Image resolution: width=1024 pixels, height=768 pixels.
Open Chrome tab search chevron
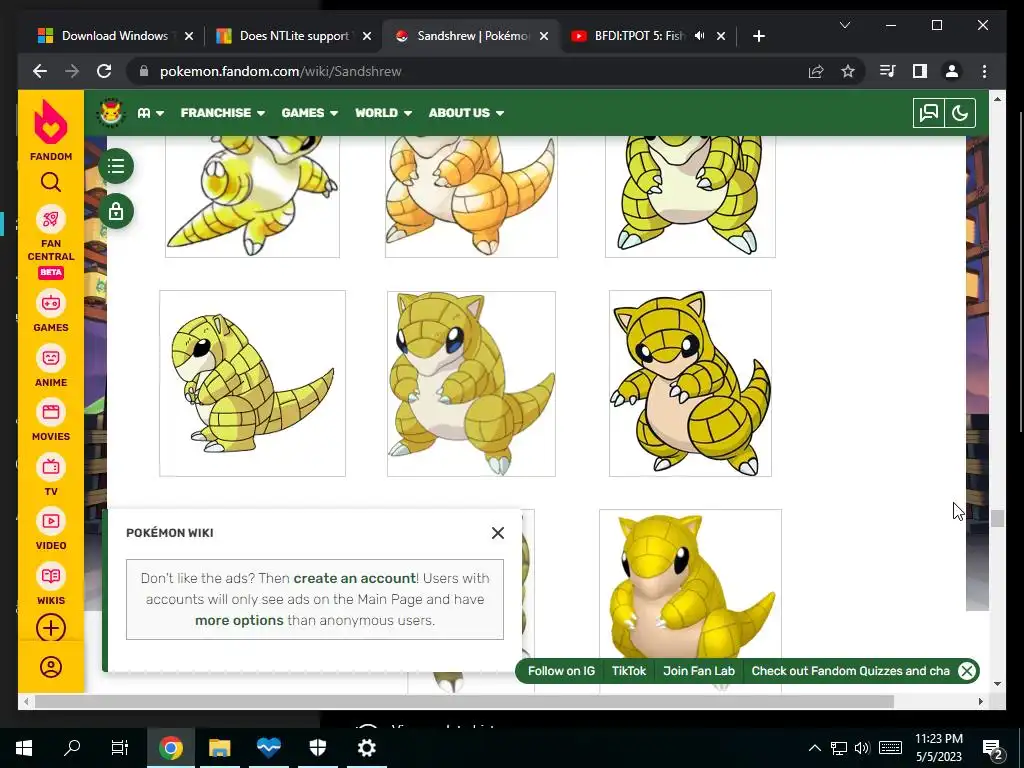844,25
